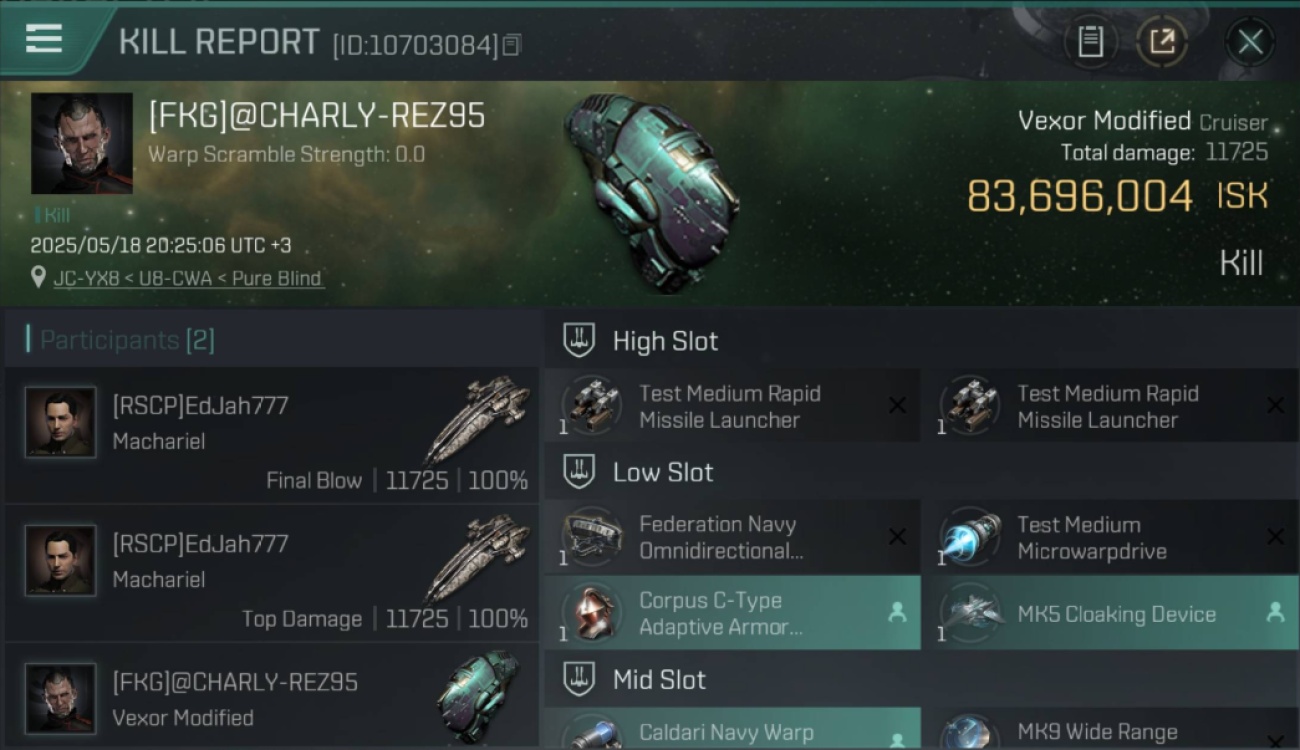Select the Test Medium Microwarpdrive module

coord(1111,537)
